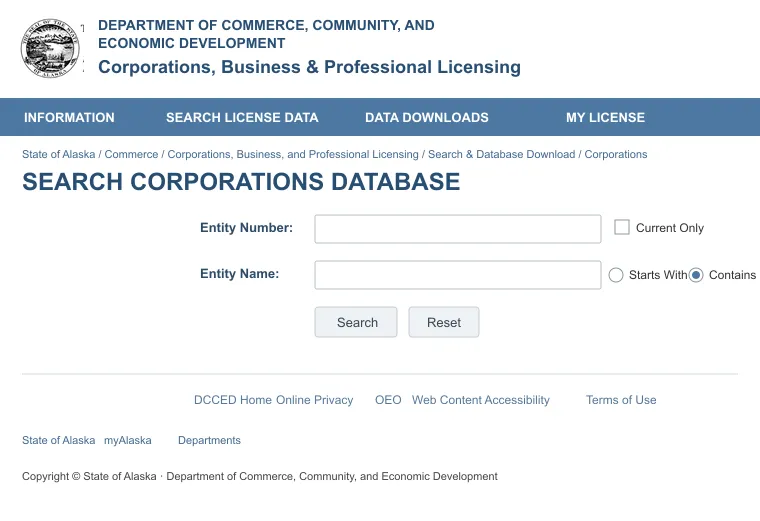Click the Corporations, Business & Professional Licensing heading
The height and width of the screenshot is (521, 760).
[x=309, y=67]
